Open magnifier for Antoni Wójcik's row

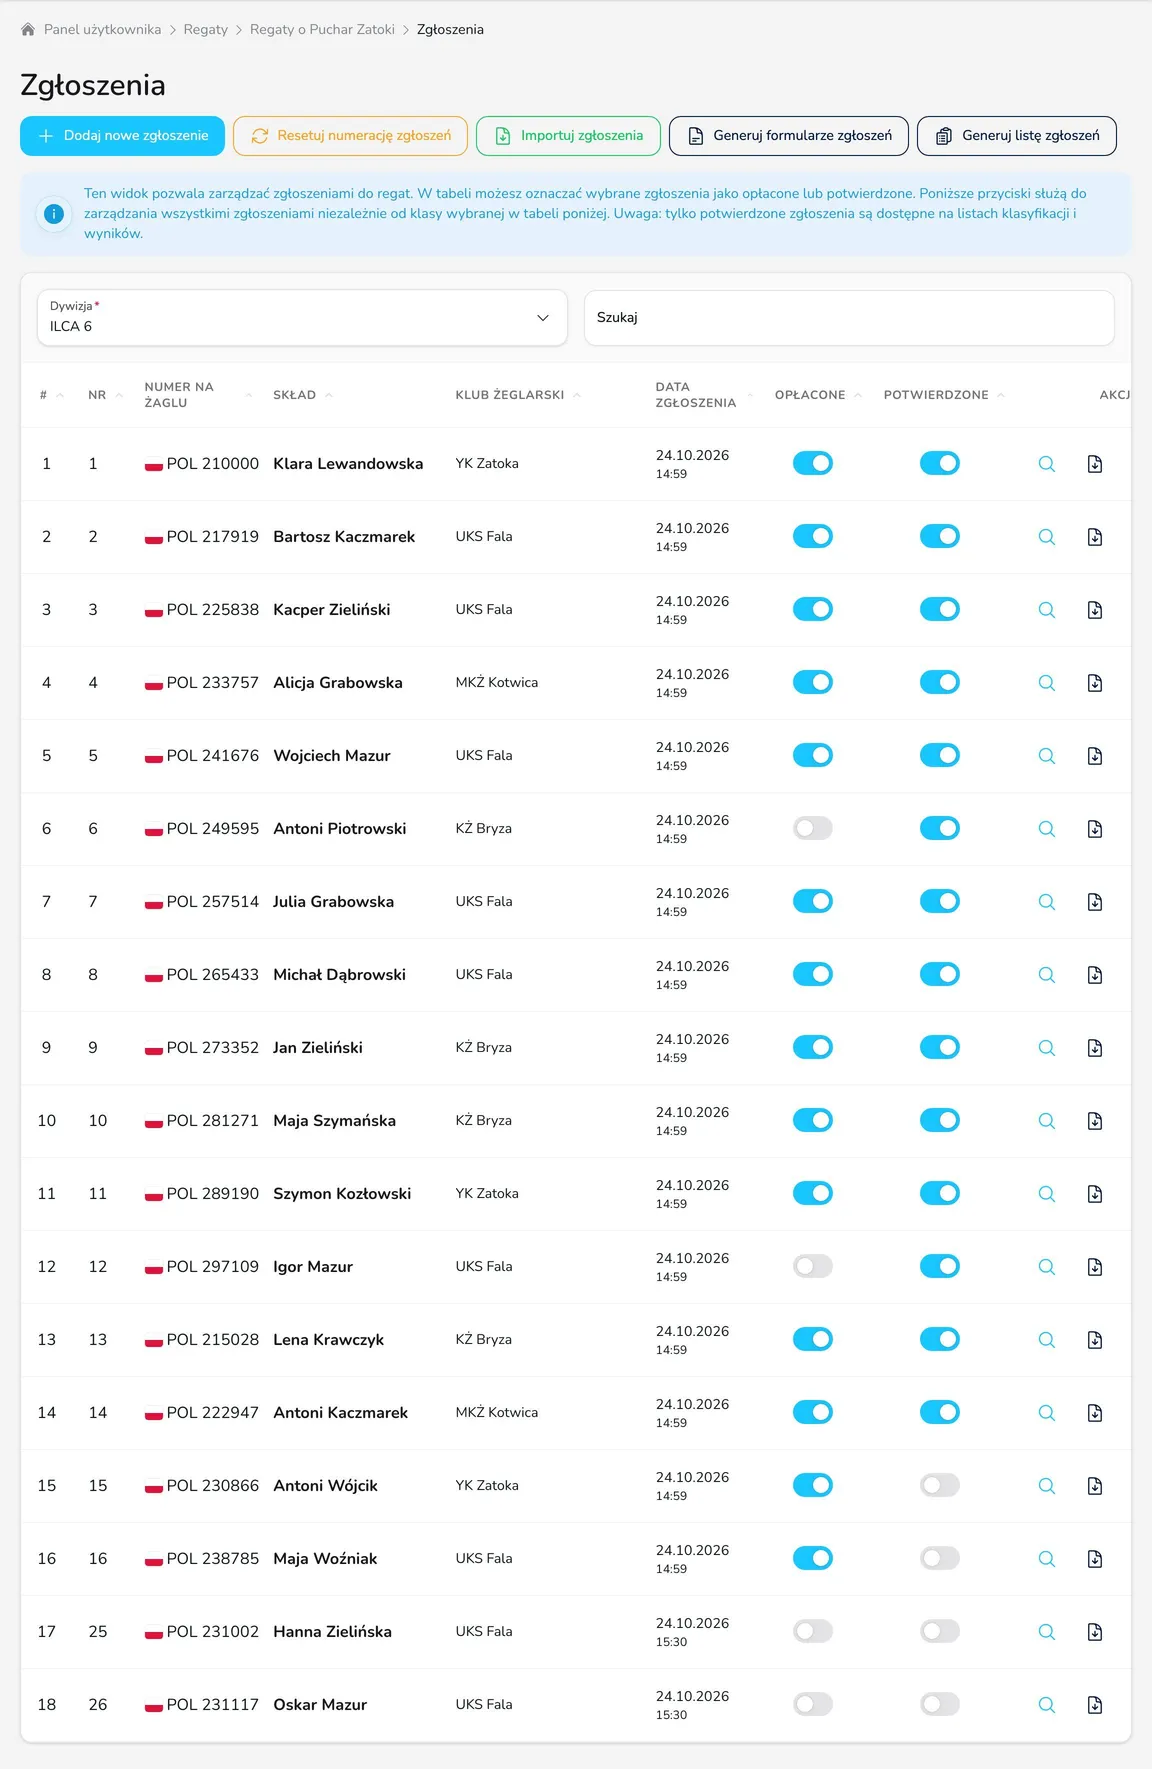click(x=1047, y=1486)
